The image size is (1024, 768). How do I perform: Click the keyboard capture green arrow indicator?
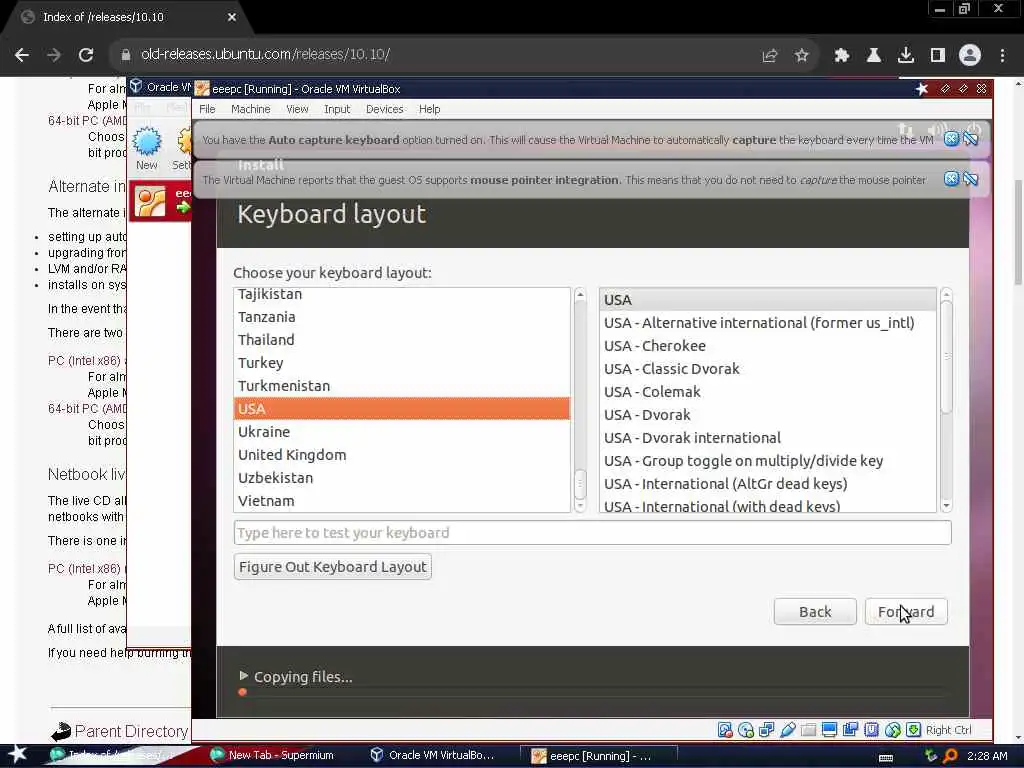pos(914,729)
